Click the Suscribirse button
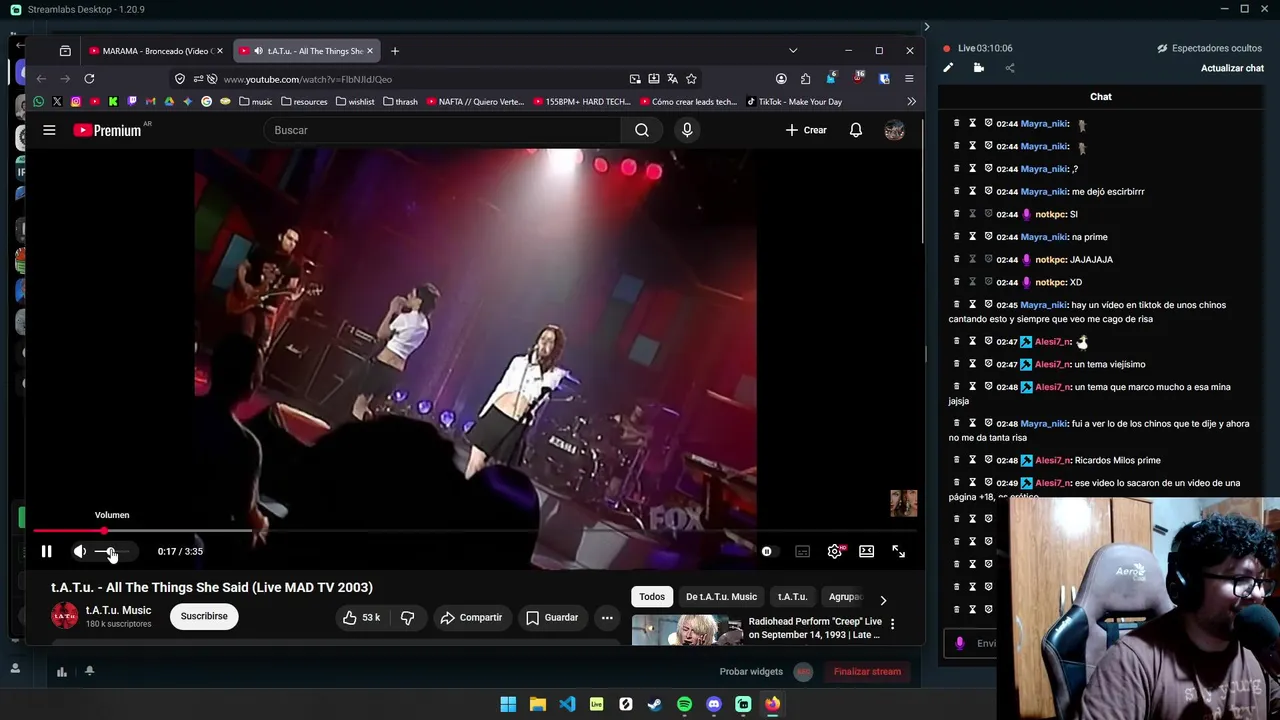The height and width of the screenshot is (720, 1280). pos(204,617)
